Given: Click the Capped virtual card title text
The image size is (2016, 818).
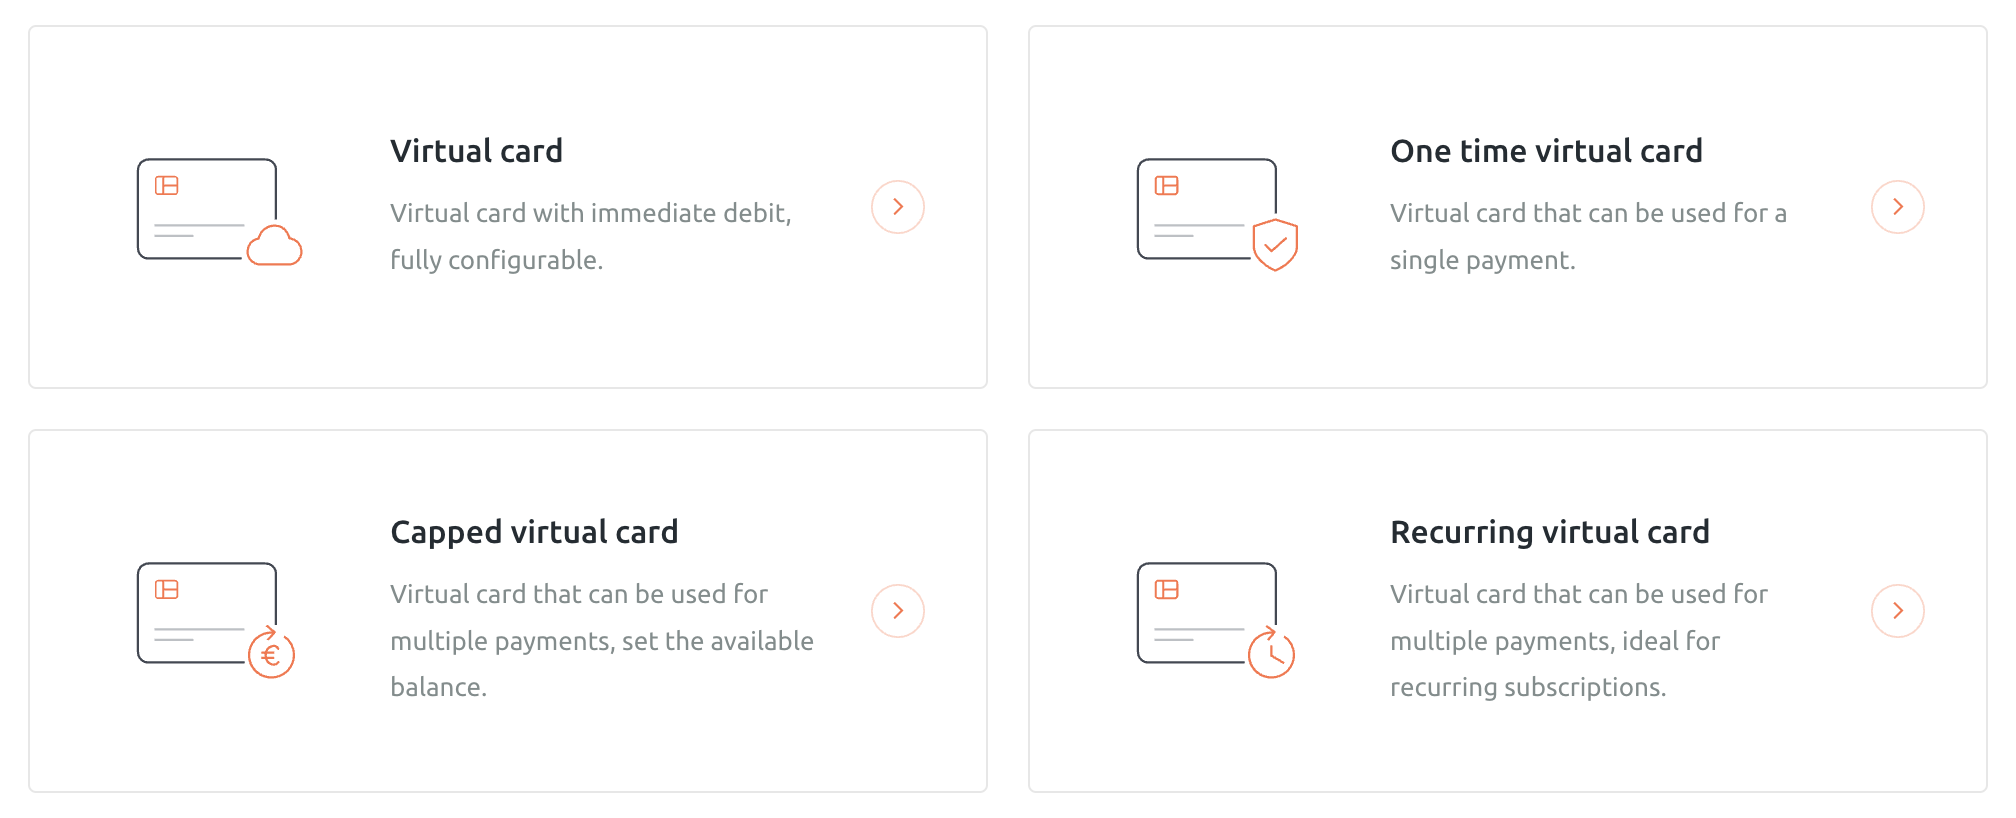Looking at the screenshot, I should click(x=534, y=532).
